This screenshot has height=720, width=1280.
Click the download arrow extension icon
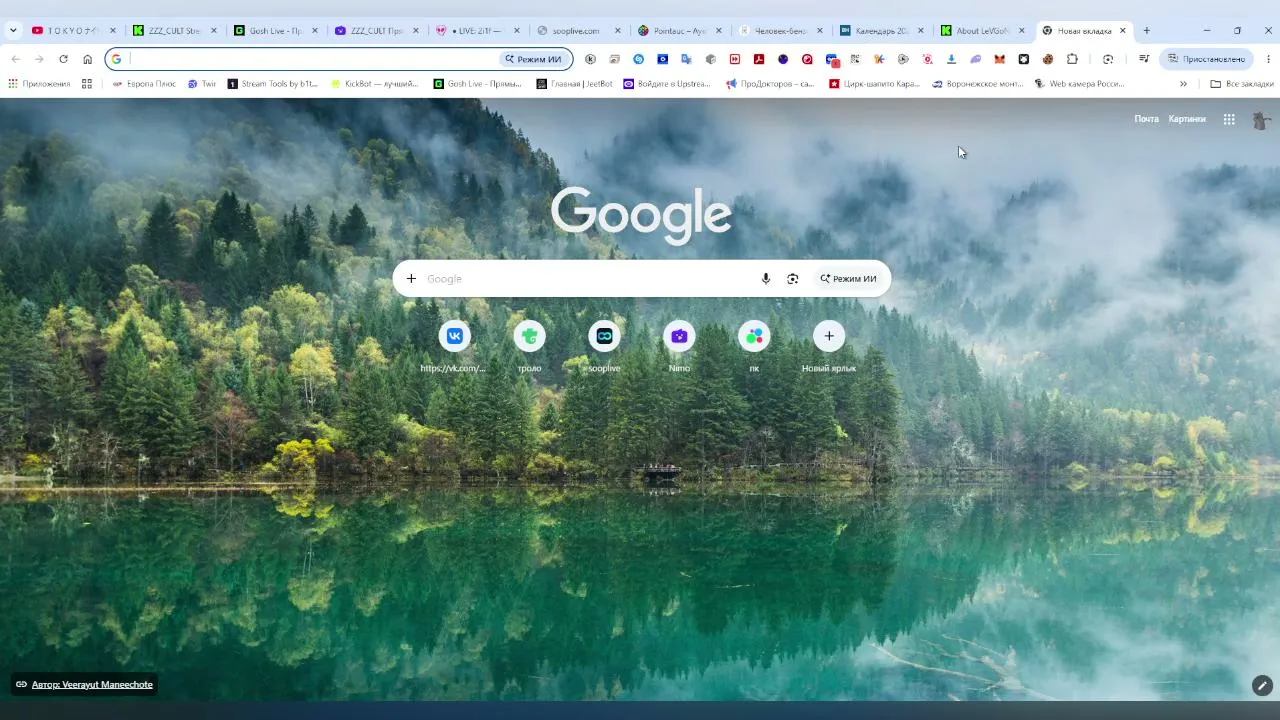coord(951,59)
